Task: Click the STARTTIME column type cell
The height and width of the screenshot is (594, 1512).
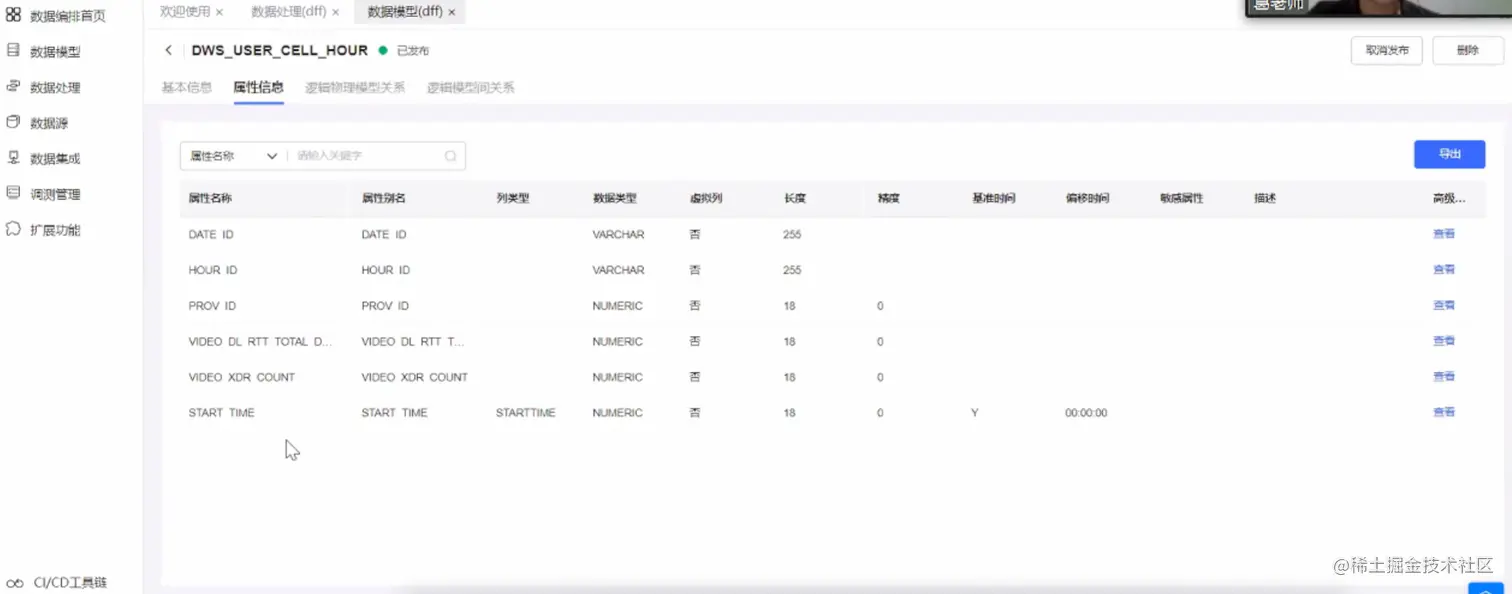Action: point(525,412)
